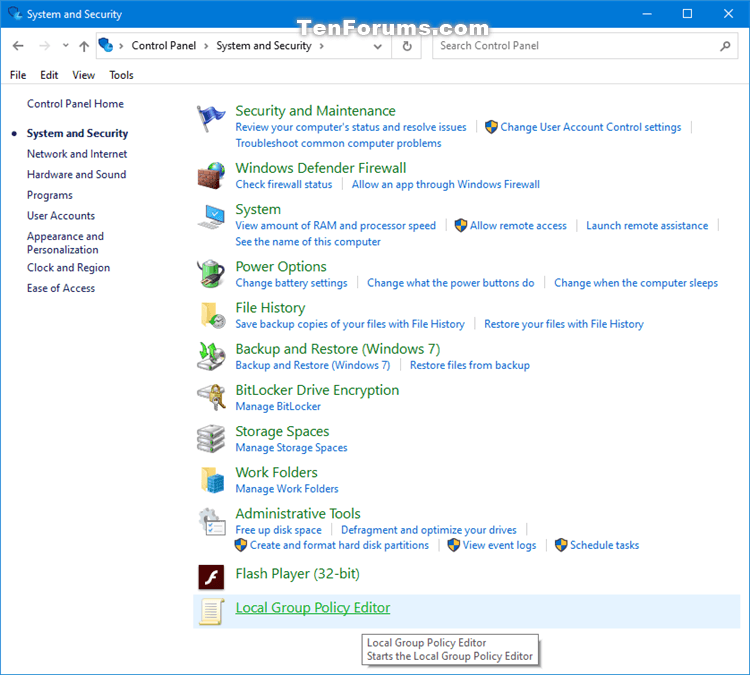The height and width of the screenshot is (675, 750).
Task: Click the Control Panel icon in address bar
Action: pyautogui.click(x=106, y=45)
